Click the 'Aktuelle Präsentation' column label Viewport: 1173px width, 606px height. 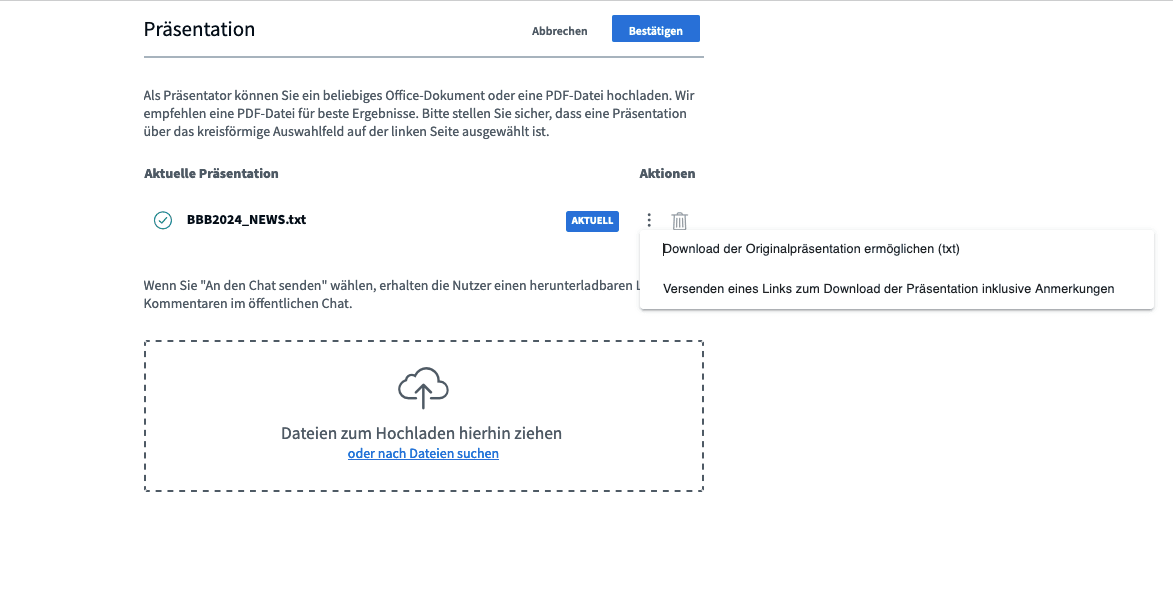(x=211, y=173)
